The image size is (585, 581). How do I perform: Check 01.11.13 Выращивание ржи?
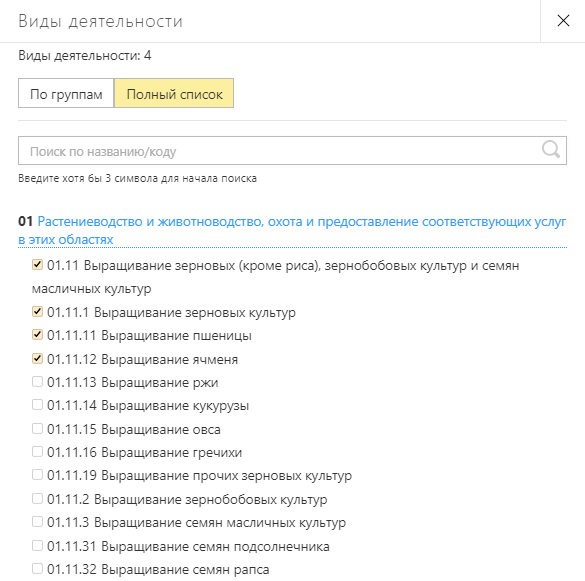[x=37, y=382]
